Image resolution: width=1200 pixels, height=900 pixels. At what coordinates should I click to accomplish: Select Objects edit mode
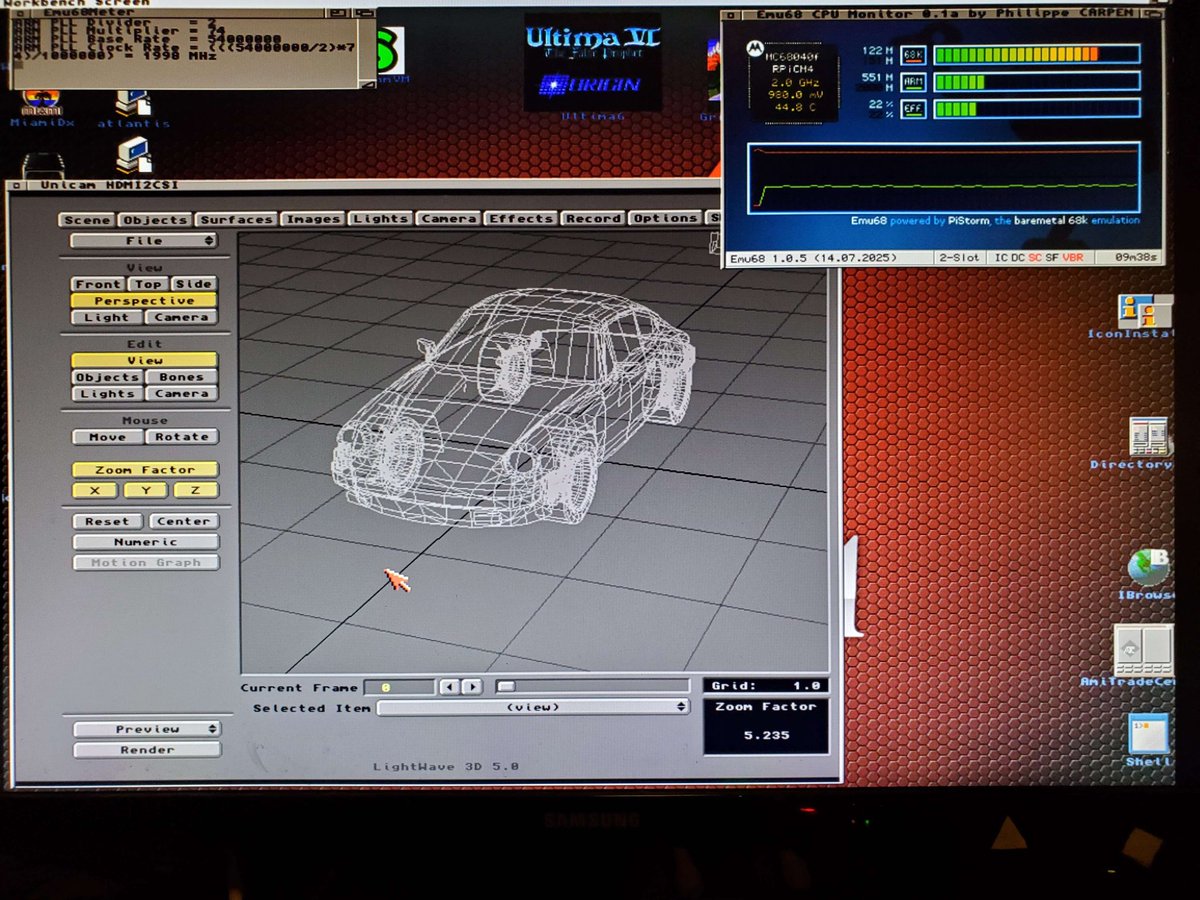click(x=107, y=377)
